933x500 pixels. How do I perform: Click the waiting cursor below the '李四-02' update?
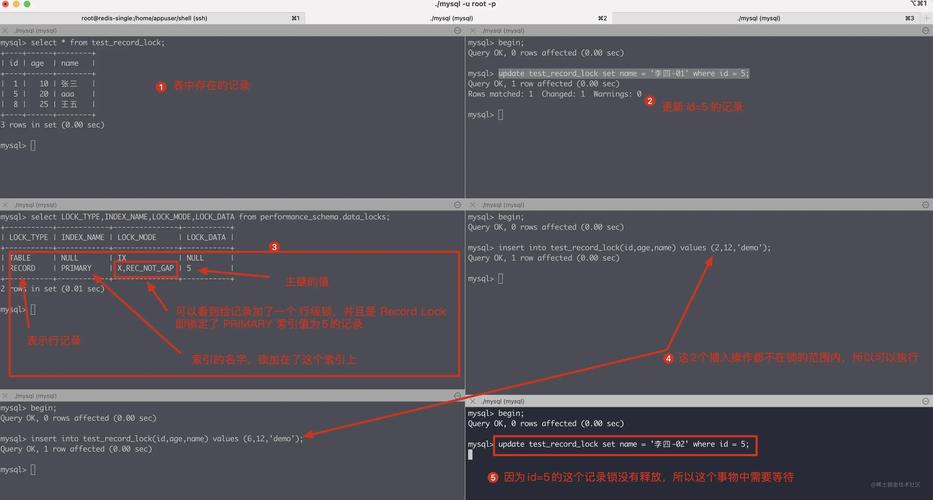tap(470, 455)
